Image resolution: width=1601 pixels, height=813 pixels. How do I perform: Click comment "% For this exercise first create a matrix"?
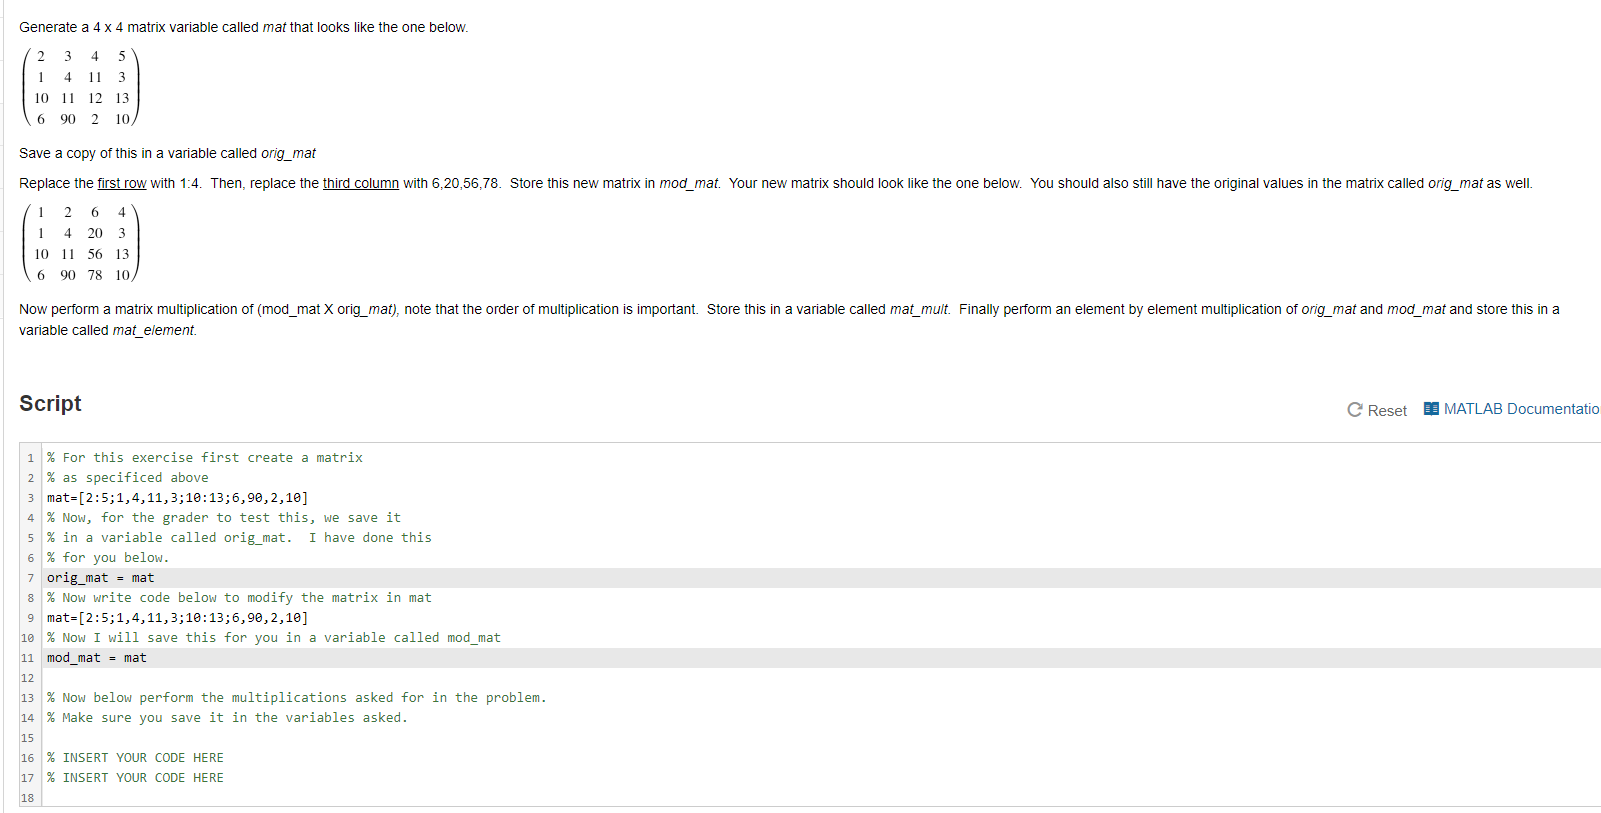pos(205,458)
